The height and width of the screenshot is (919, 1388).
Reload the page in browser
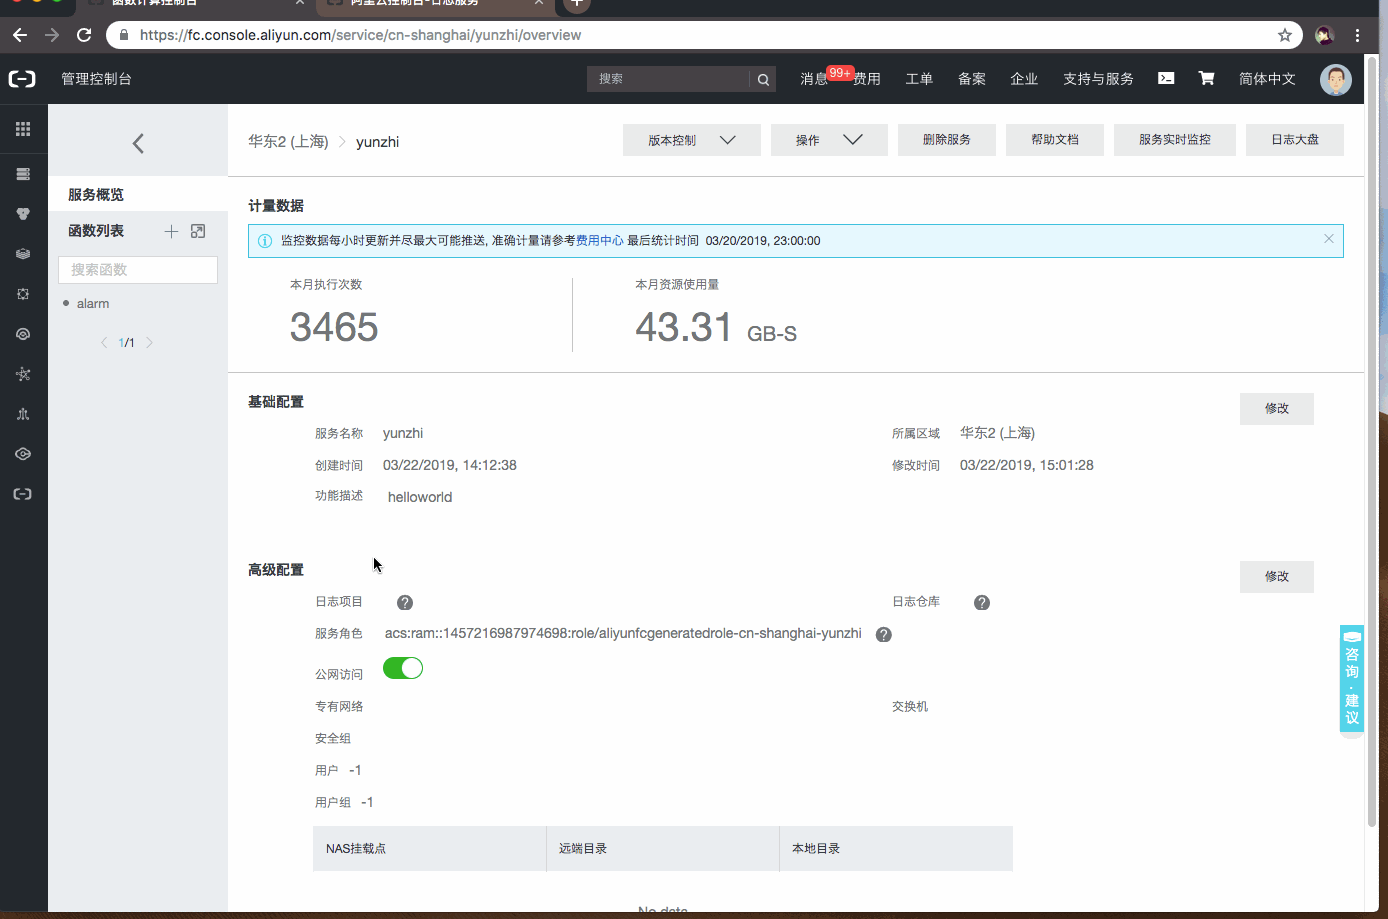[x=84, y=35]
